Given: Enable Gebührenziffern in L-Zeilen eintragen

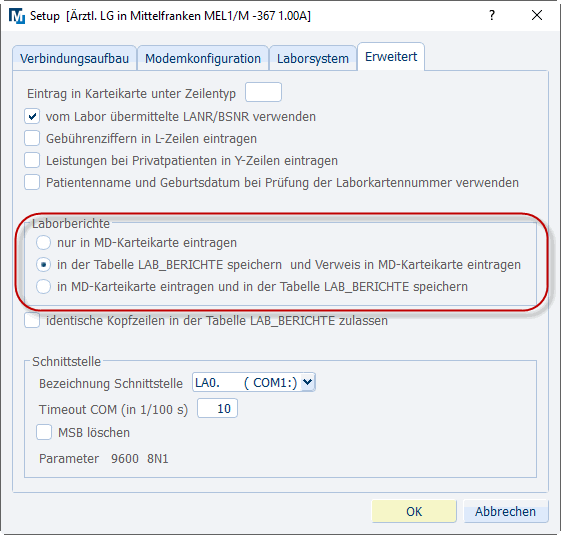Looking at the screenshot, I should (32, 138).
